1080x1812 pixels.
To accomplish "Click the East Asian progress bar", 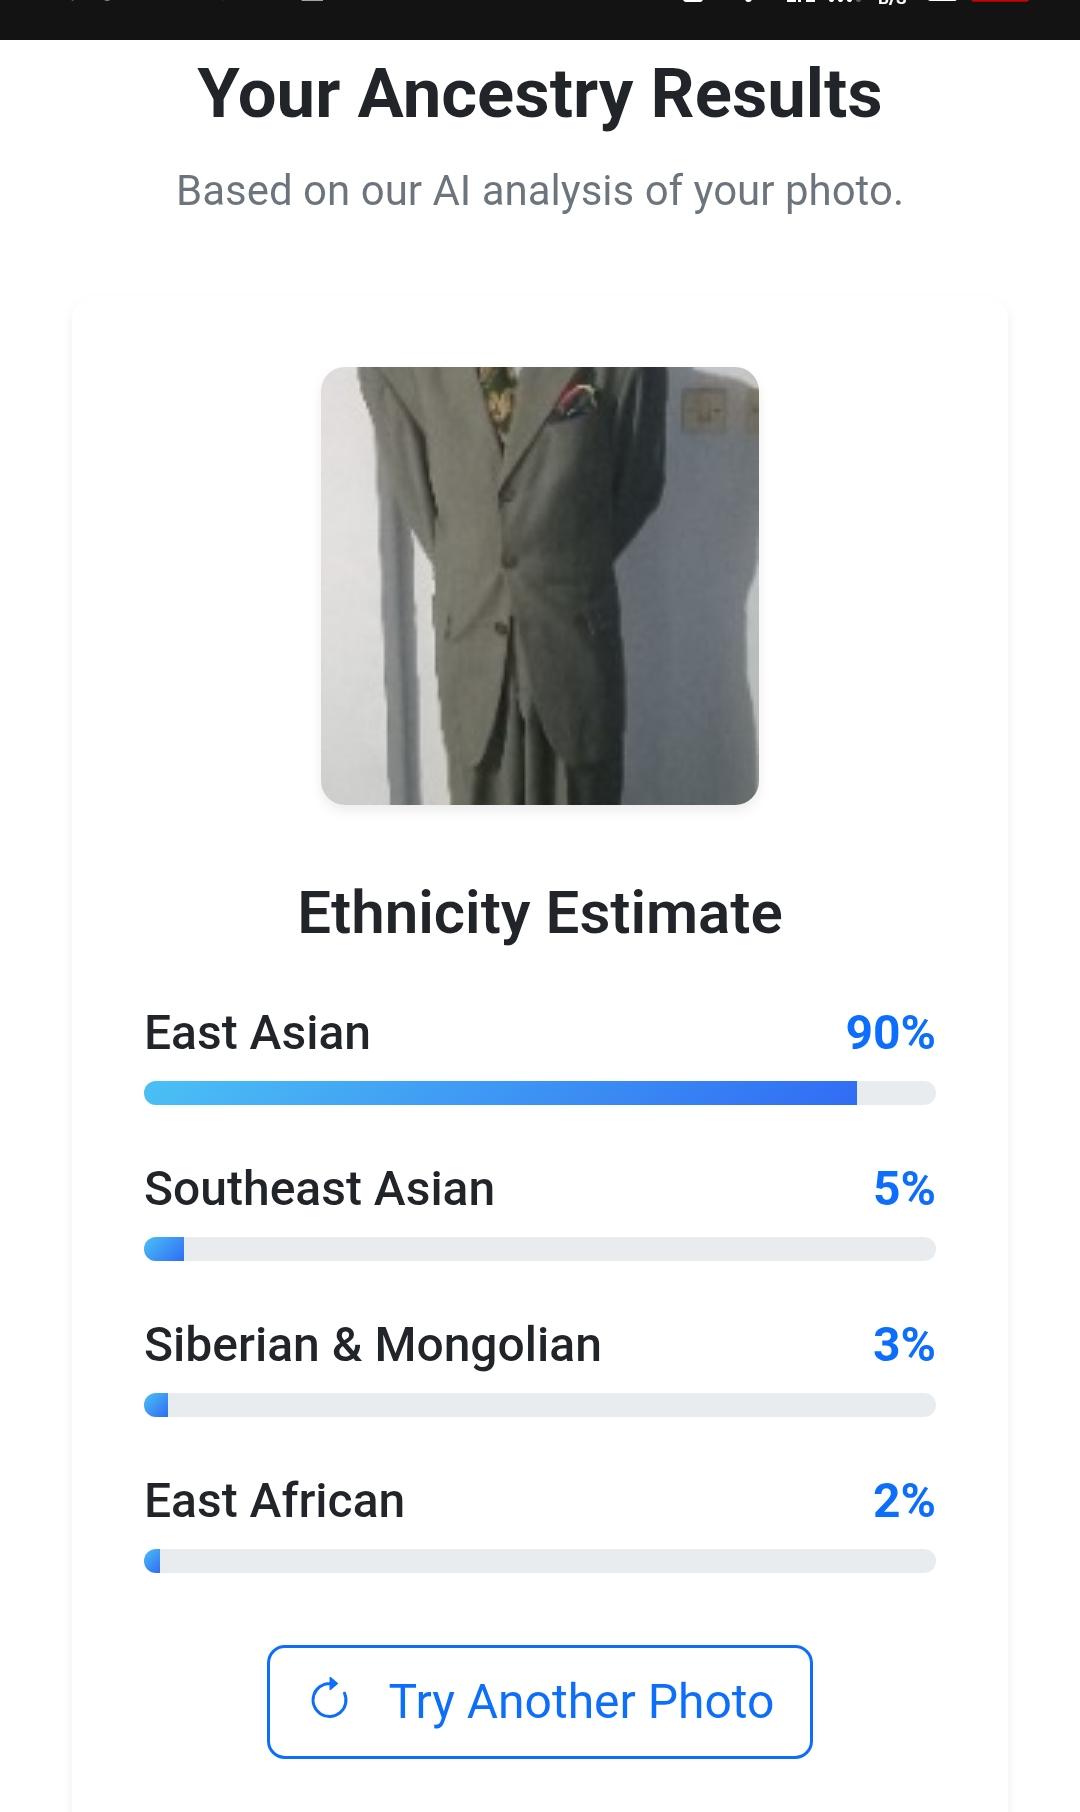I will tap(540, 1093).
